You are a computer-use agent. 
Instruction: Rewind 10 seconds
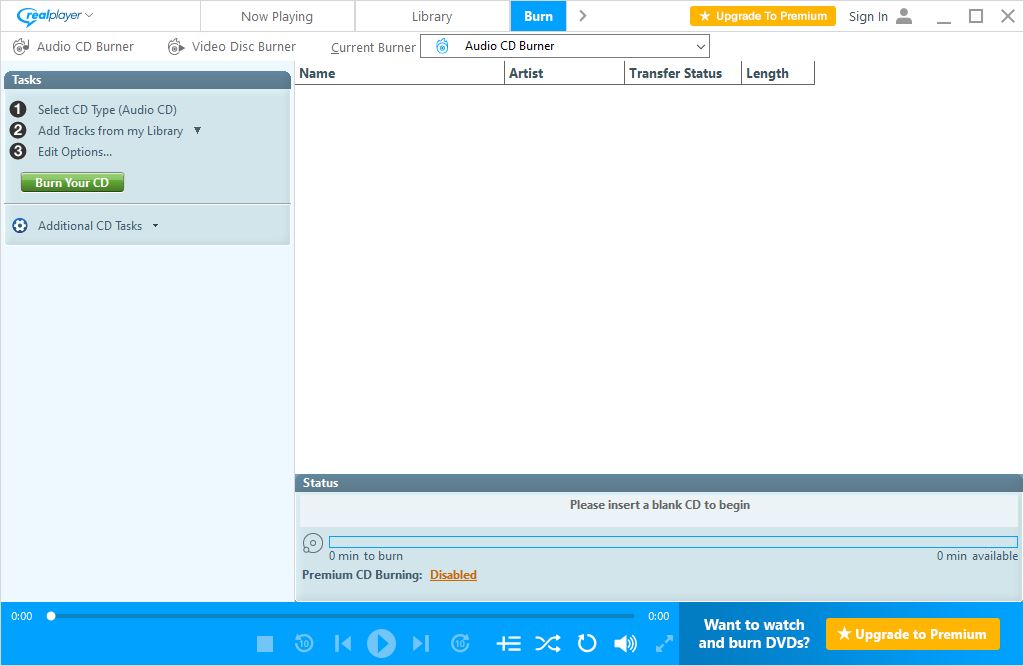[304, 643]
